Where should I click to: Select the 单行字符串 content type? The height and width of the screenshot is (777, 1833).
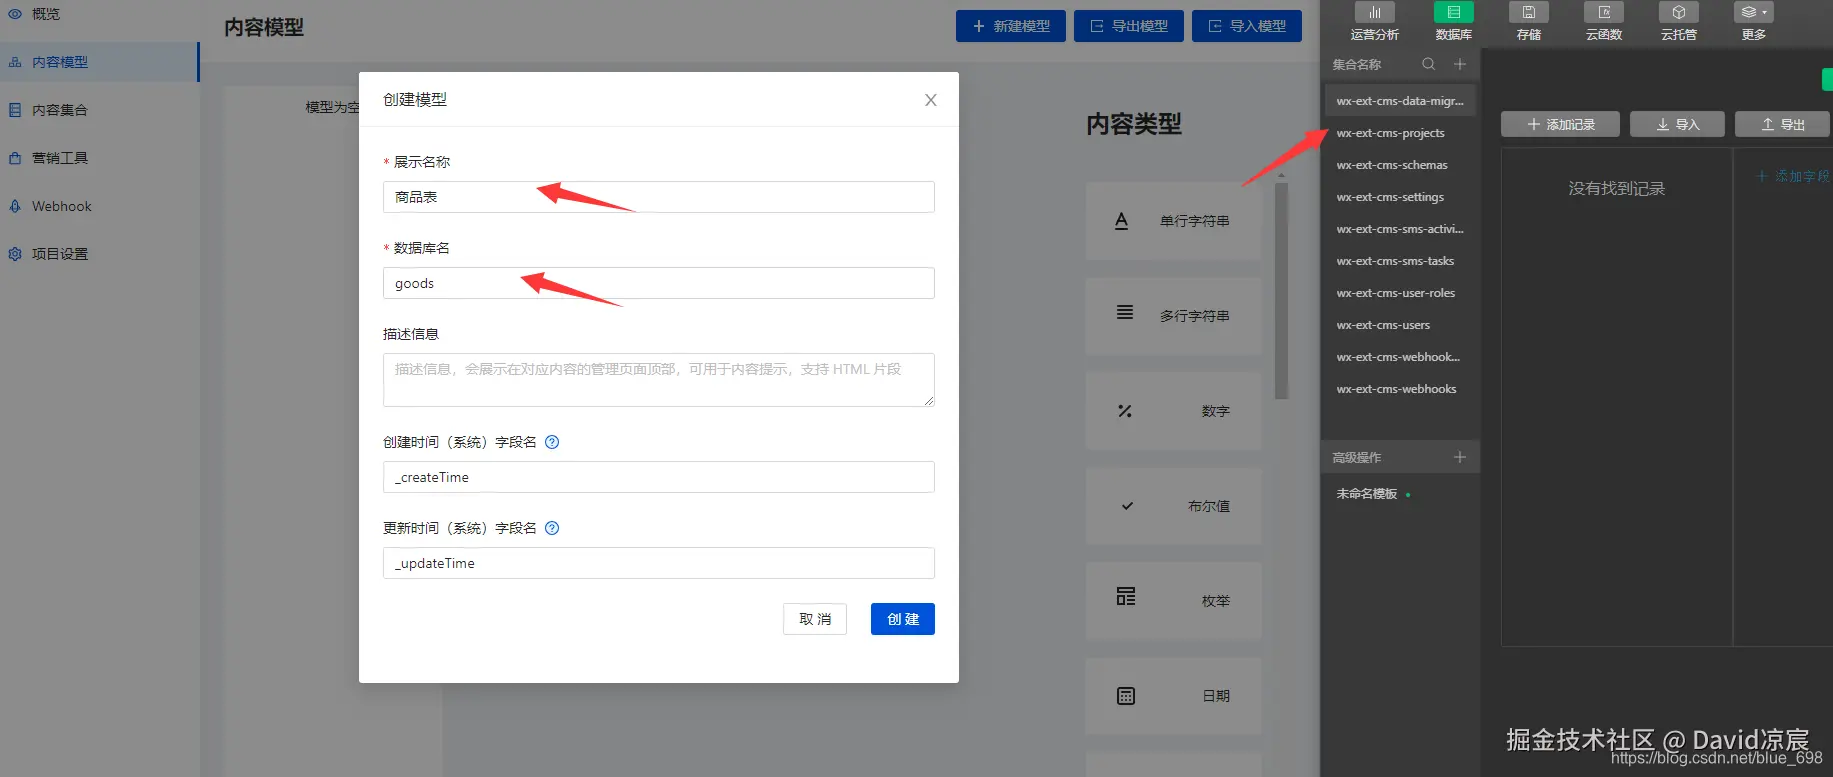click(1173, 221)
